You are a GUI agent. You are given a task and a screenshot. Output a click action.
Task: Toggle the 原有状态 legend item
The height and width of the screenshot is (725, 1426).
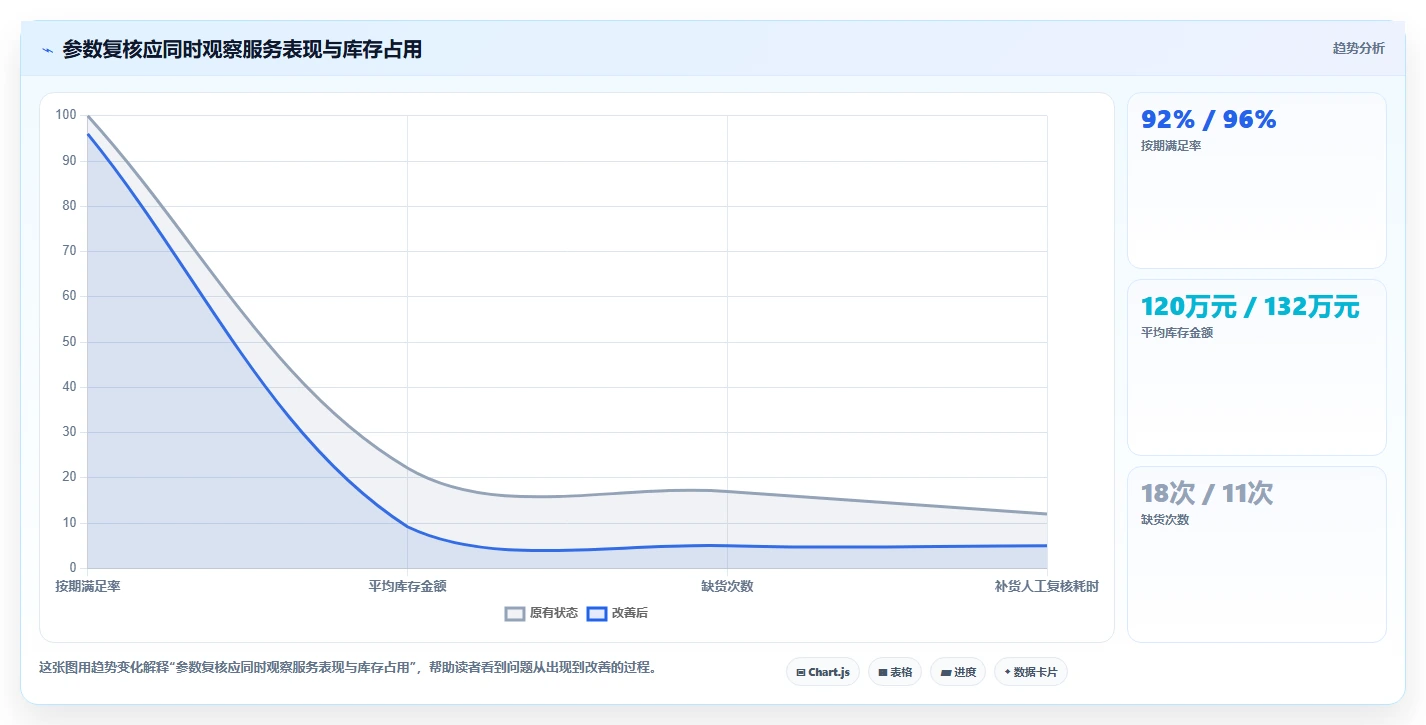pos(541,613)
